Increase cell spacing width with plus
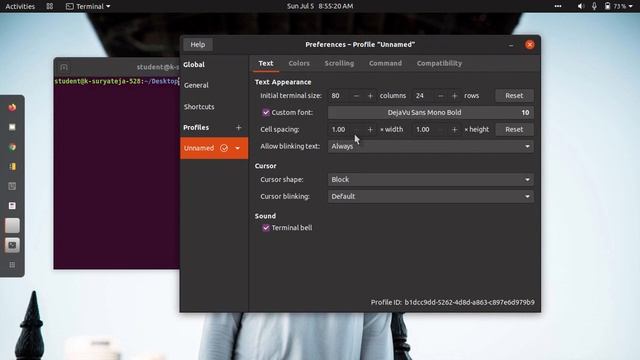Viewport: 640px width, 360px height. pos(370,129)
